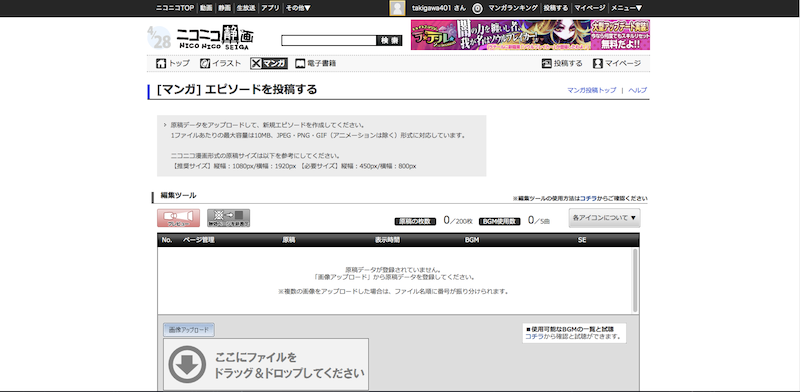The height and width of the screenshot is (392, 800).
Task: Click the file drag-and-drop upload area
Action: 266,364
